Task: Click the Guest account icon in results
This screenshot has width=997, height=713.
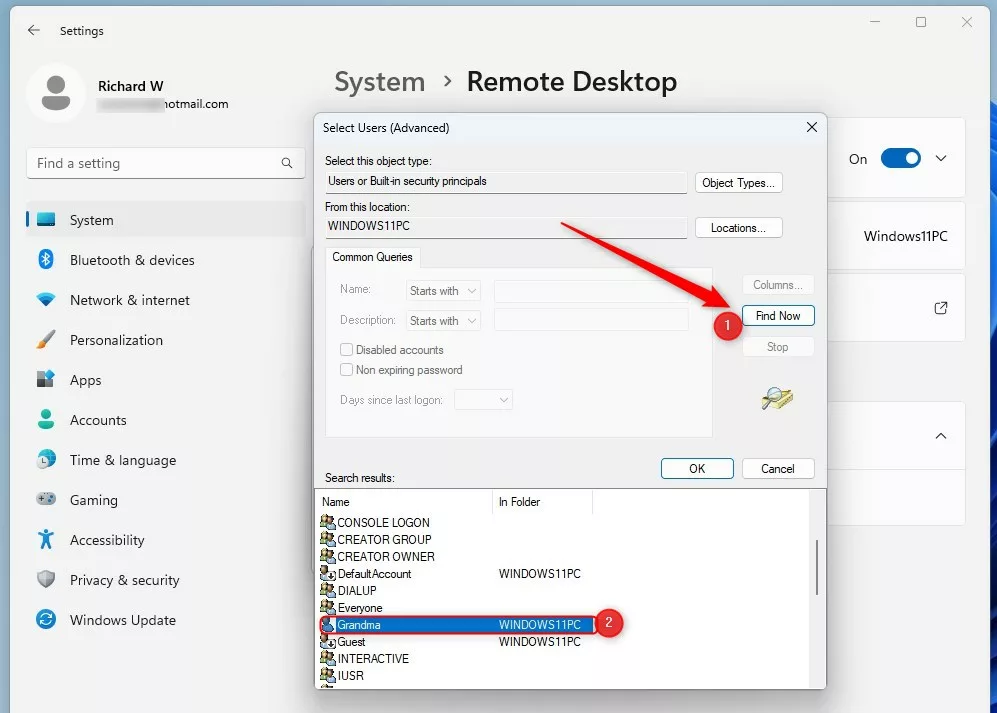Action: click(x=327, y=641)
